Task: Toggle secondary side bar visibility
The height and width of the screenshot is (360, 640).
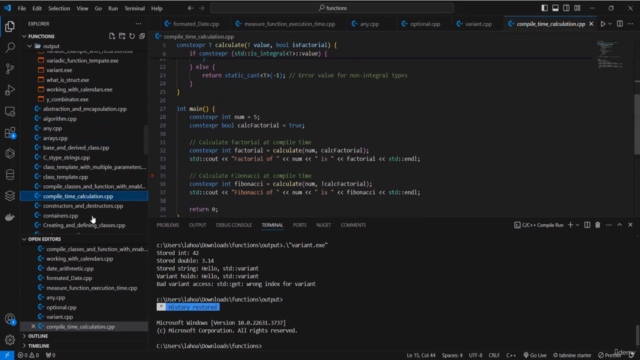Action: (567, 8)
